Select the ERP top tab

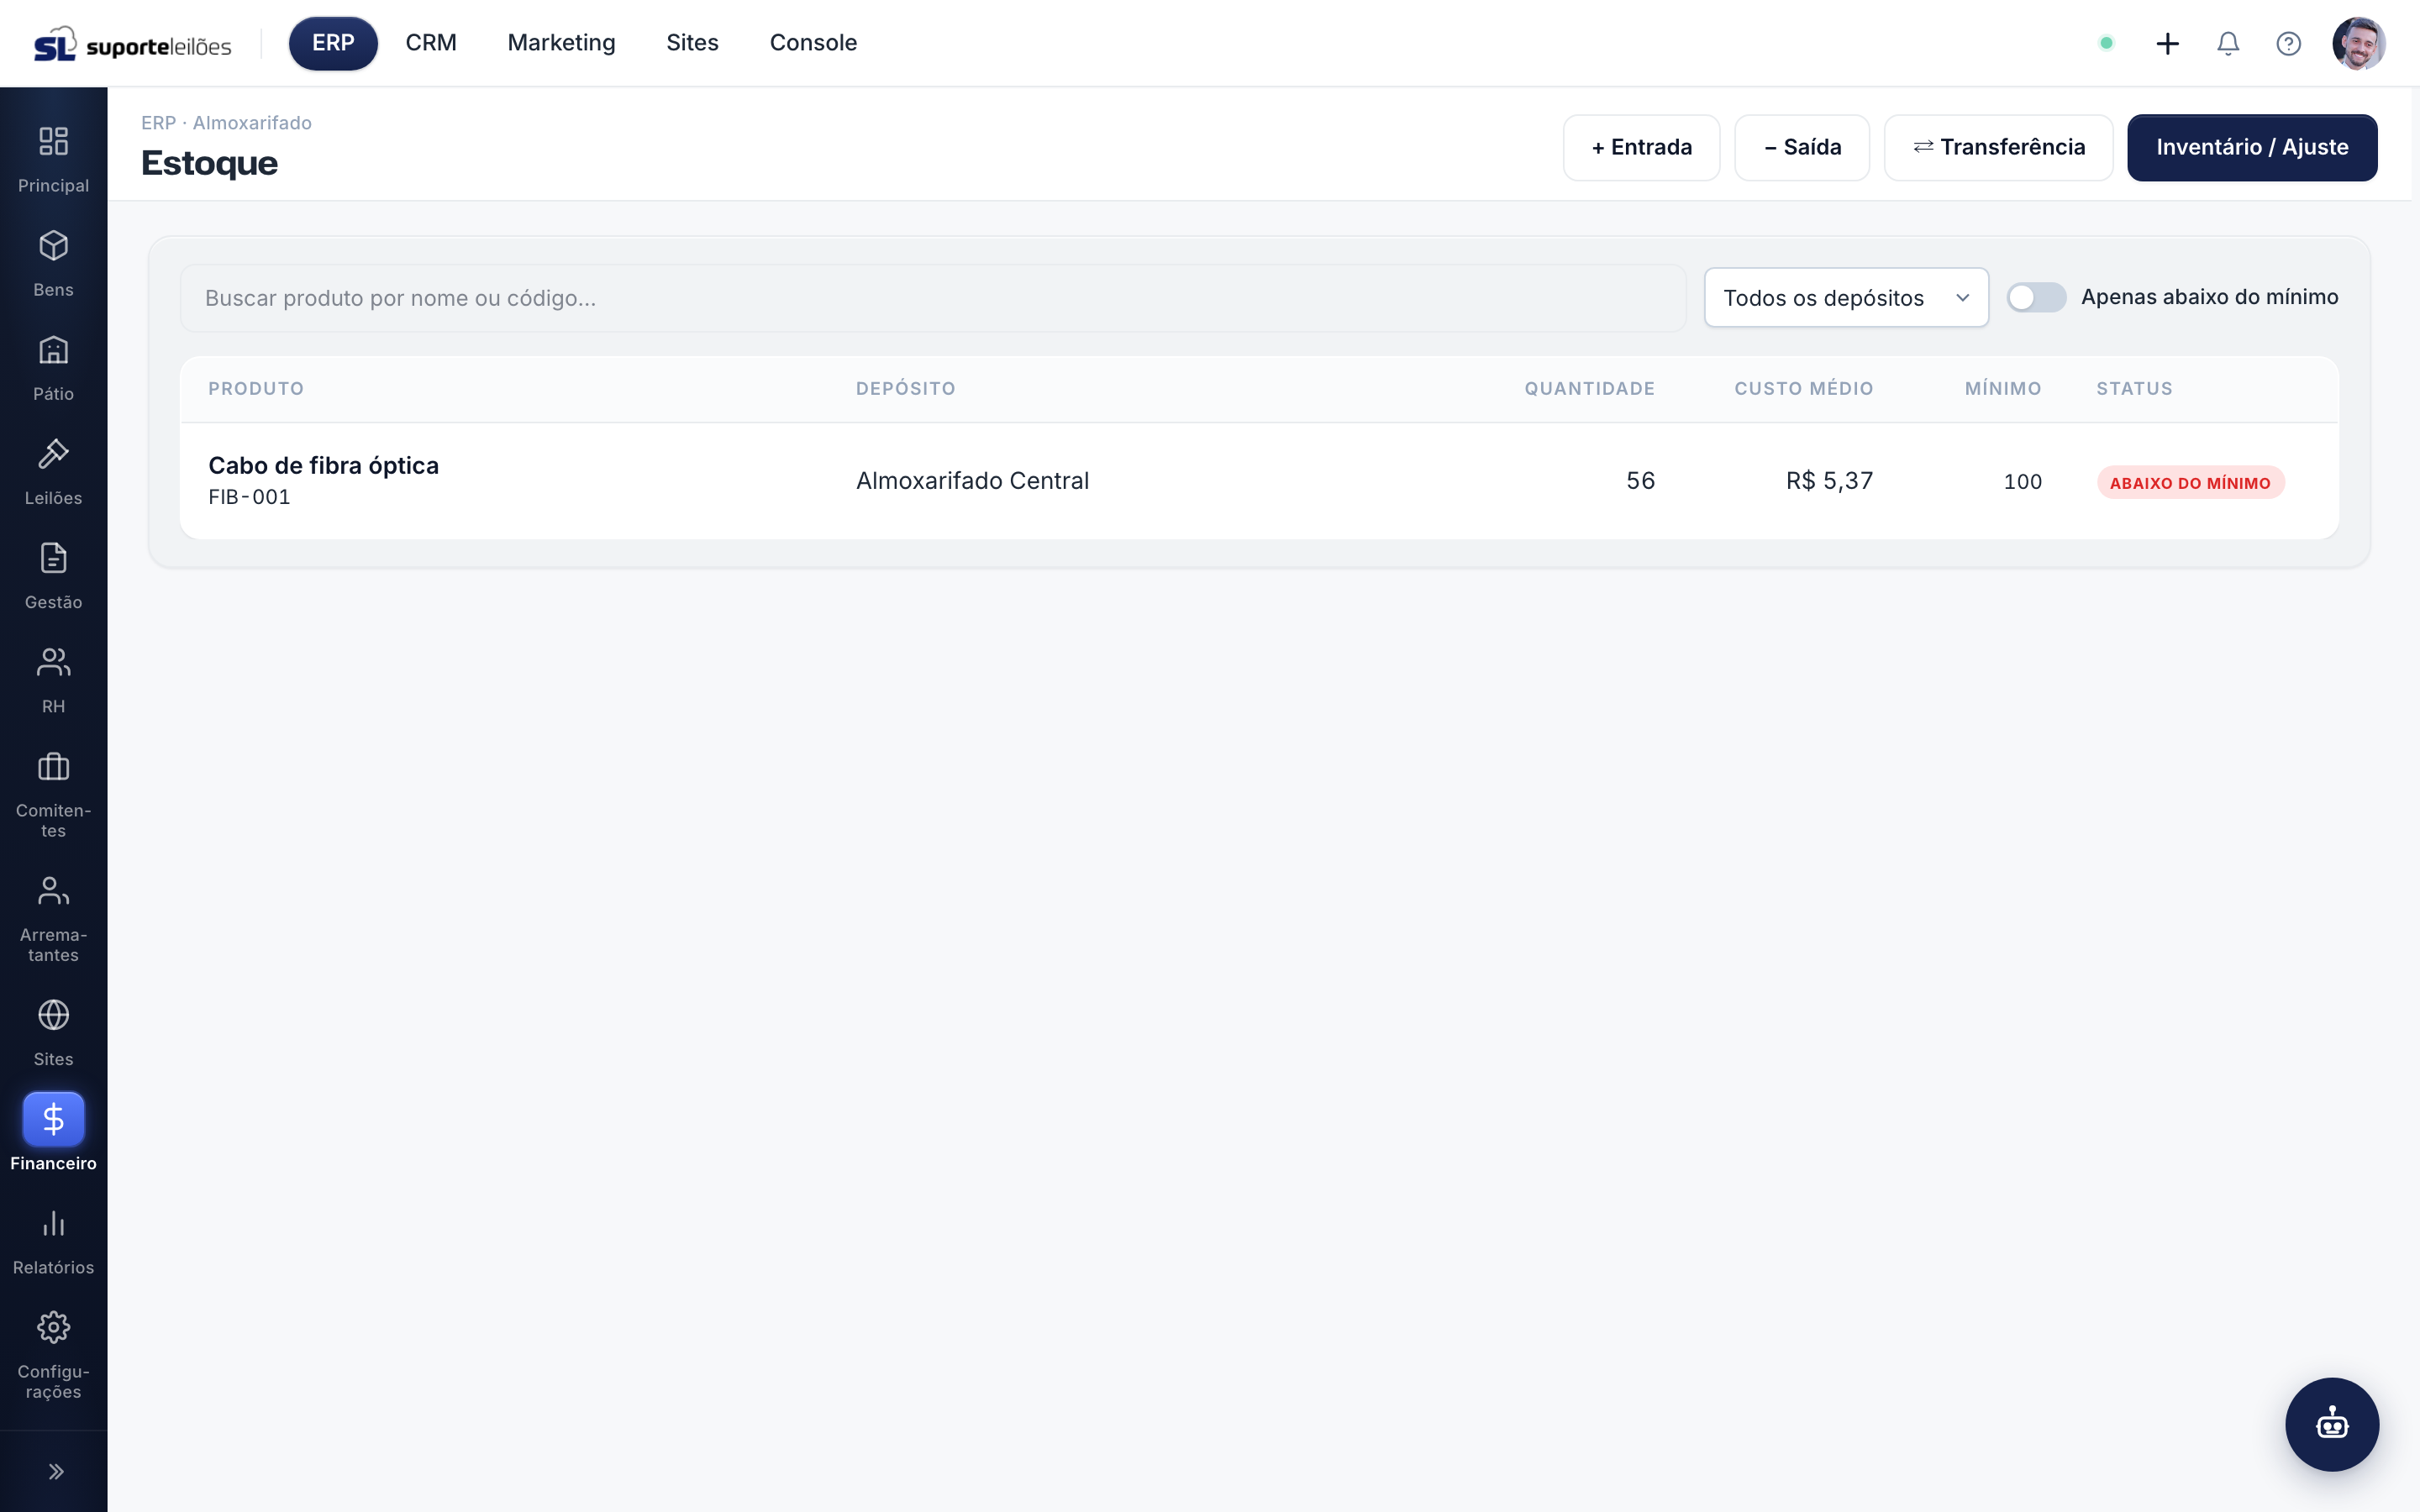333,43
